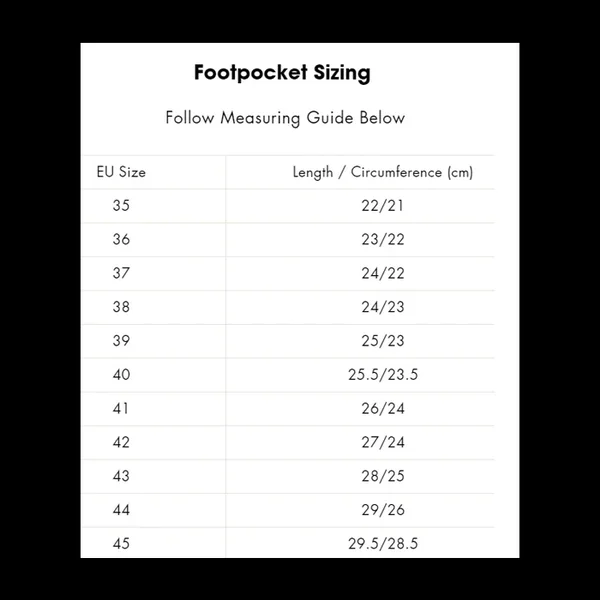Select the EU size 39 cell

coord(121,342)
